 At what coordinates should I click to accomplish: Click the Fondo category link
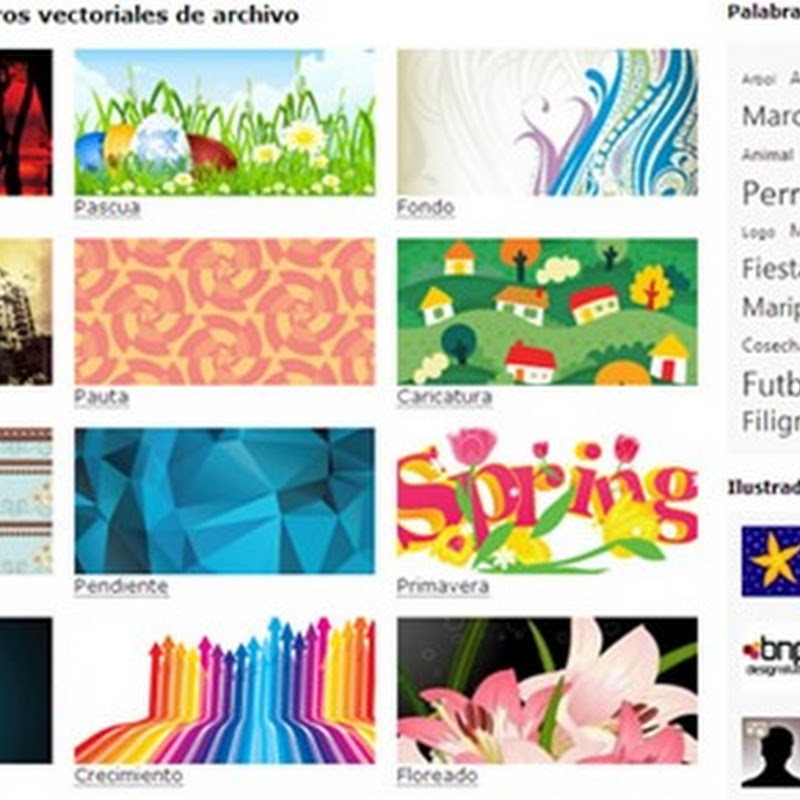click(426, 207)
